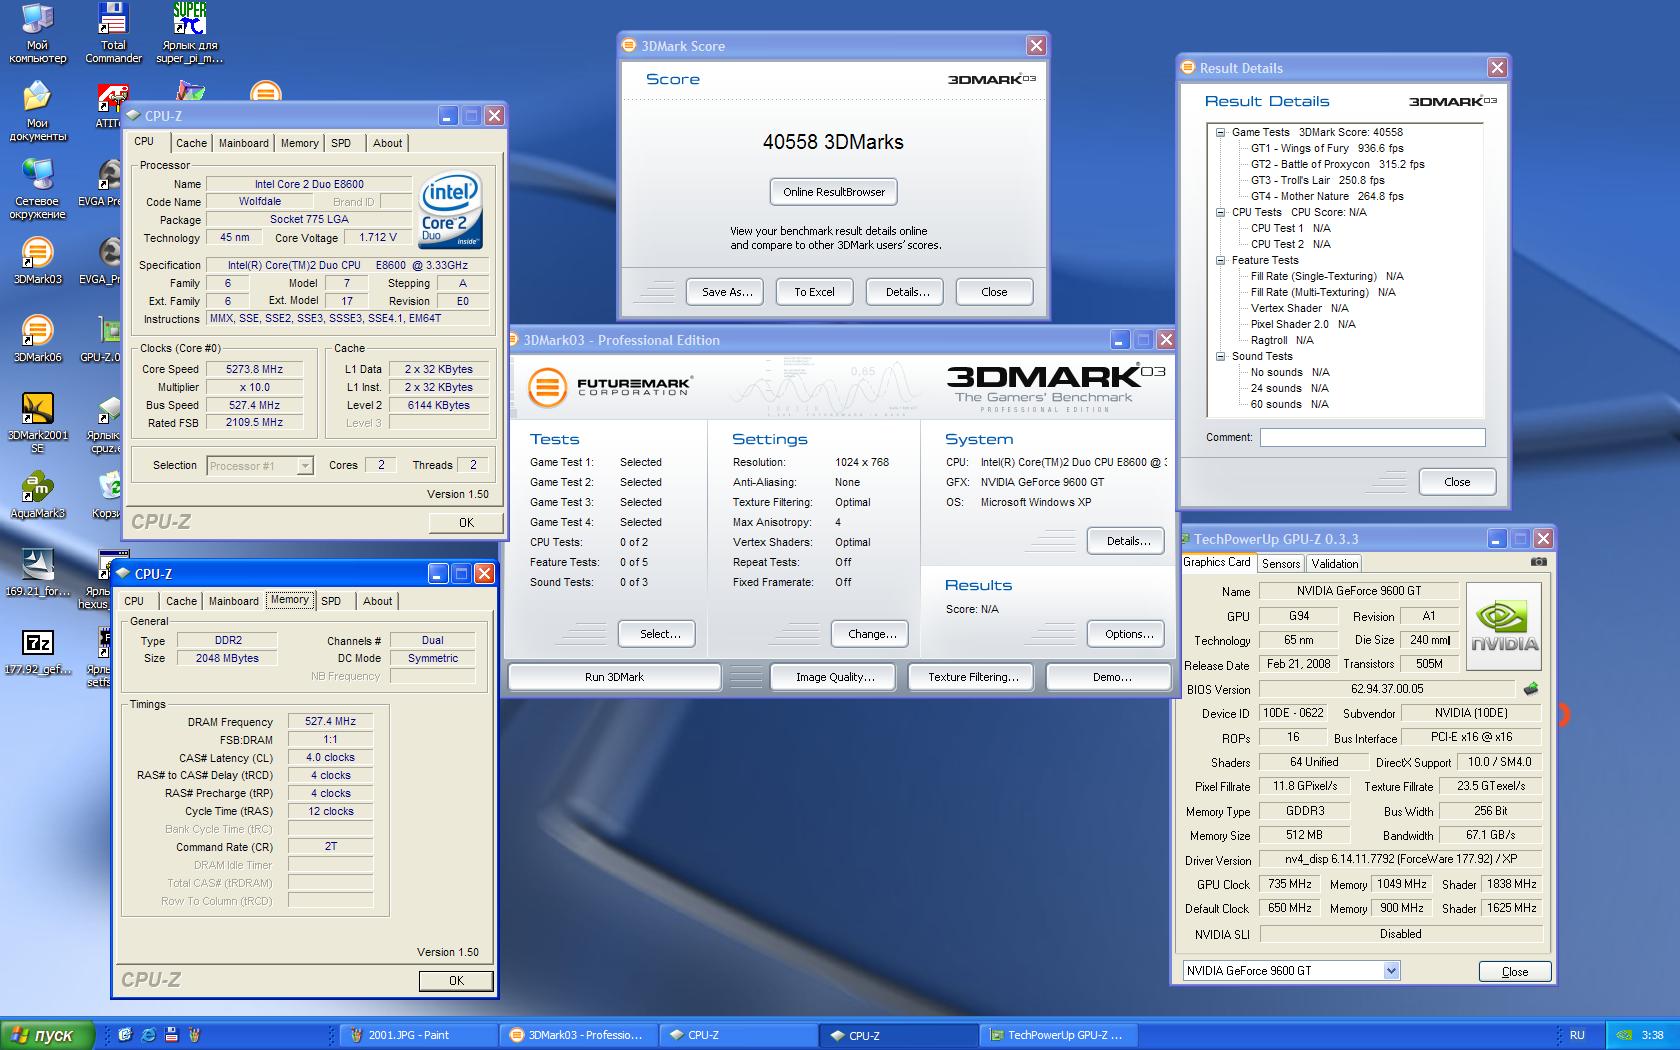Click the Texture Filtering button
The image size is (1680, 1050).
coord(973,677)
